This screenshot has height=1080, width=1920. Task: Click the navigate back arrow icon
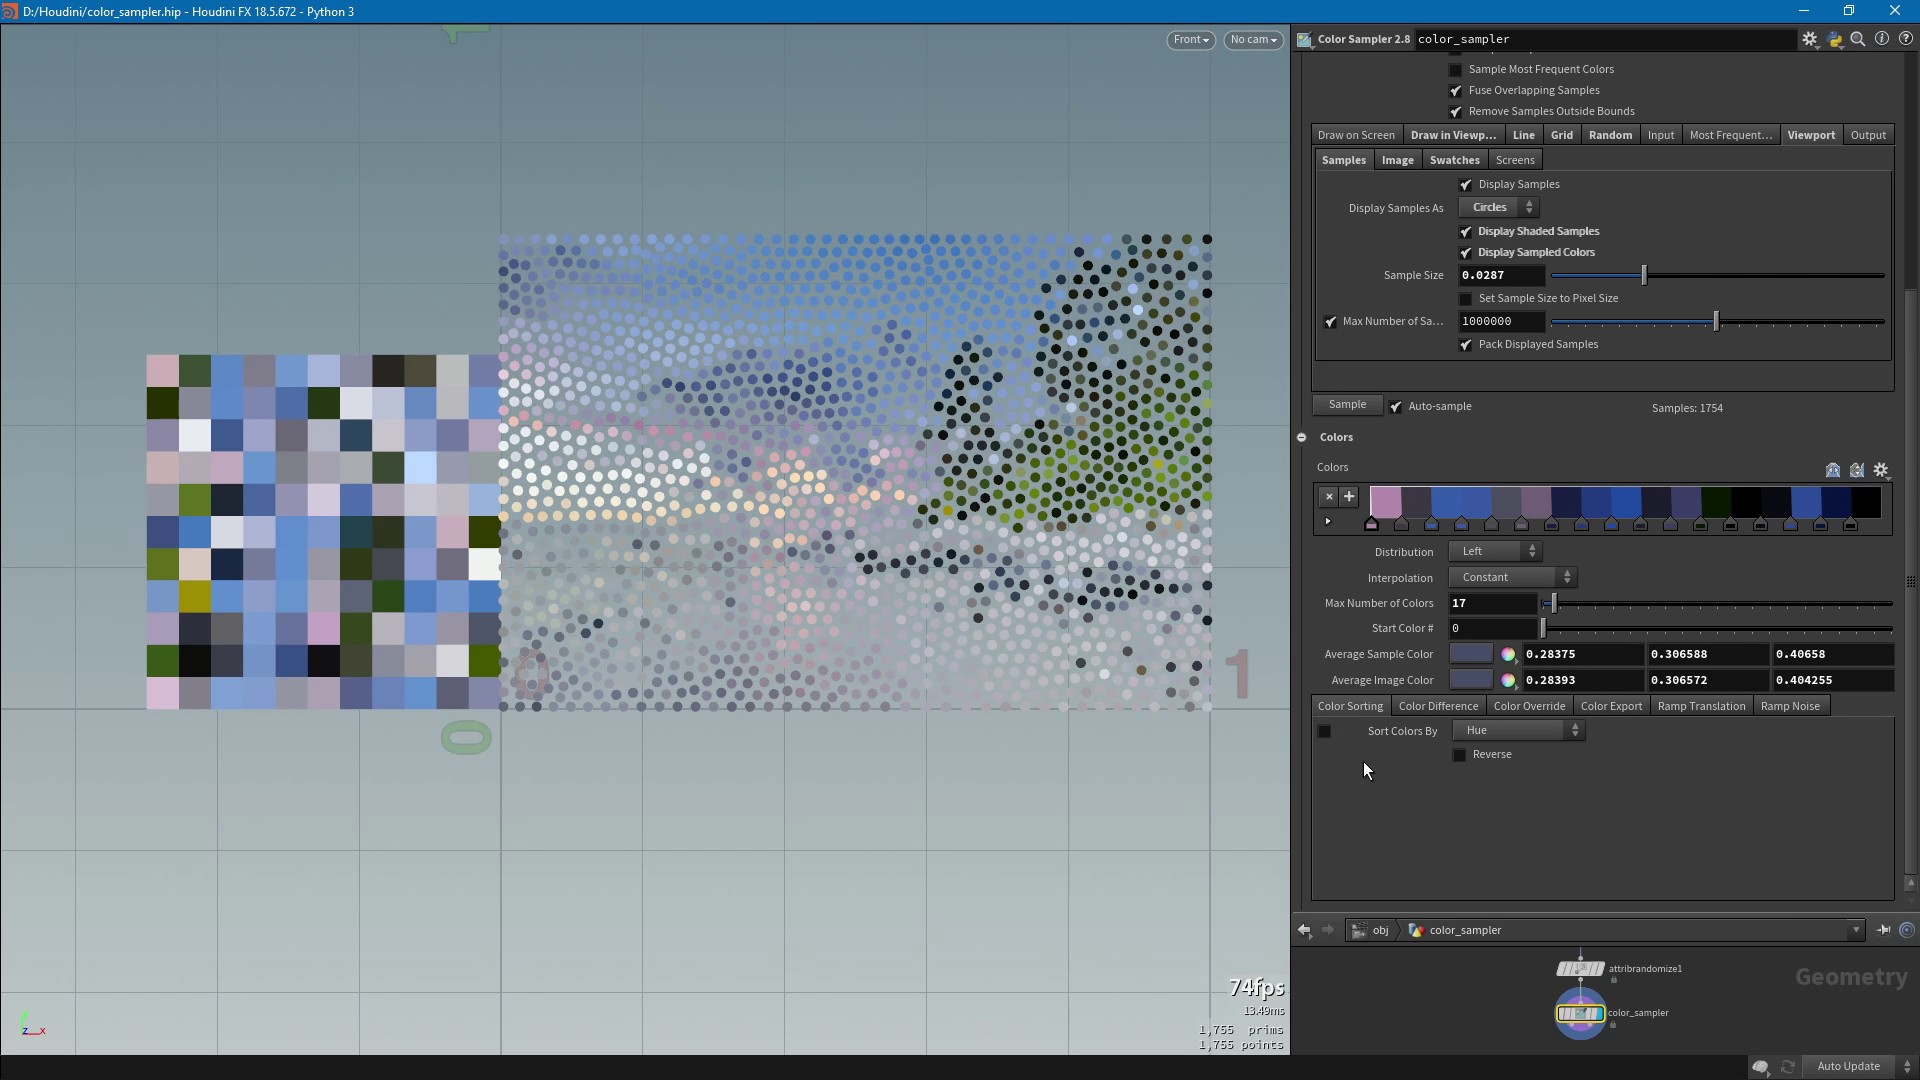tap(1304, 930)
